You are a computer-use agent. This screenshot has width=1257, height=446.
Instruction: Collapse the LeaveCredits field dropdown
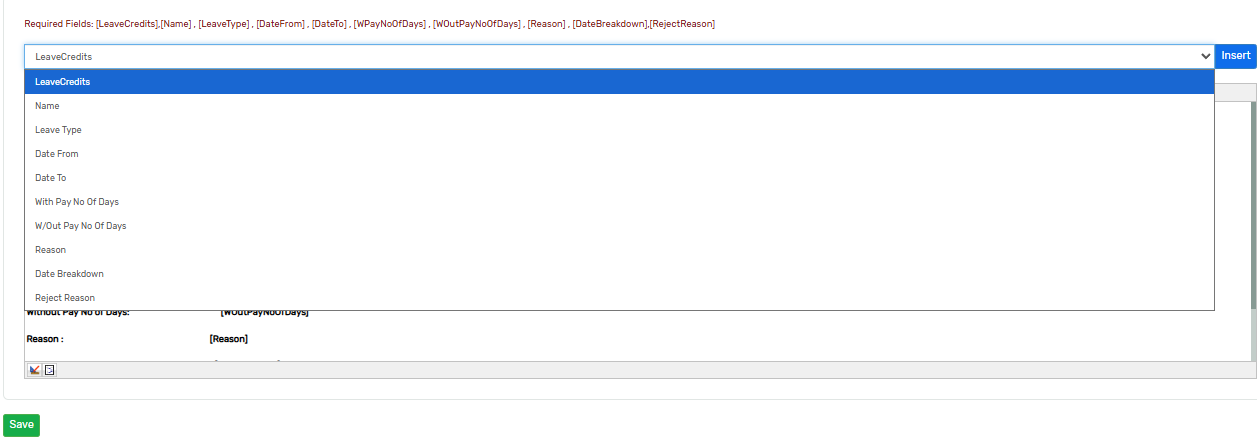pyautogui.click(x=619, y=56)
